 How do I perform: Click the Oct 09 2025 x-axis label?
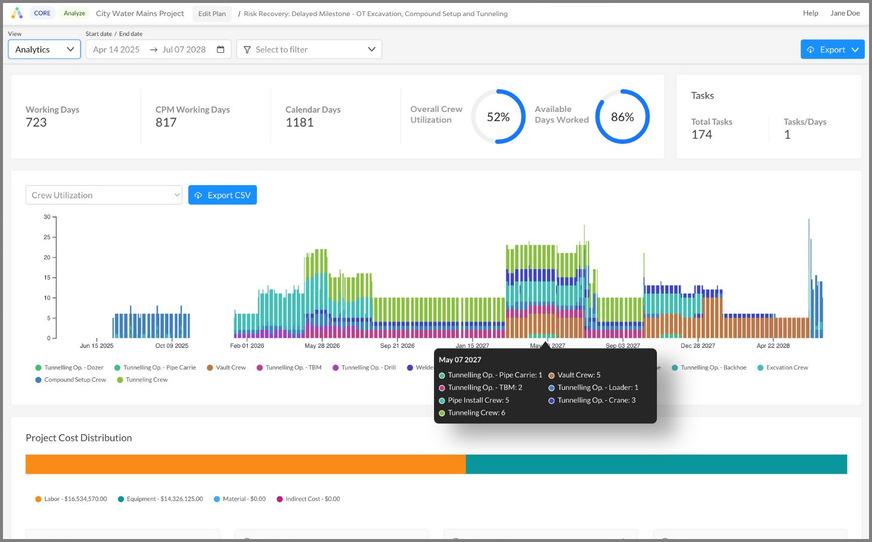[171, 346]
